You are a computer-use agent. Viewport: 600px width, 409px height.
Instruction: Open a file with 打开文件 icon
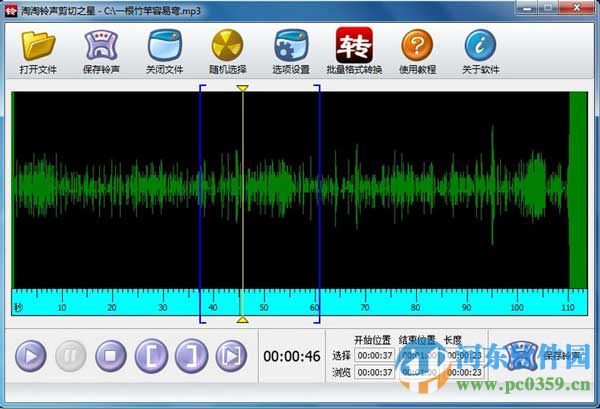pyautogui.click(x=38, y=52)
